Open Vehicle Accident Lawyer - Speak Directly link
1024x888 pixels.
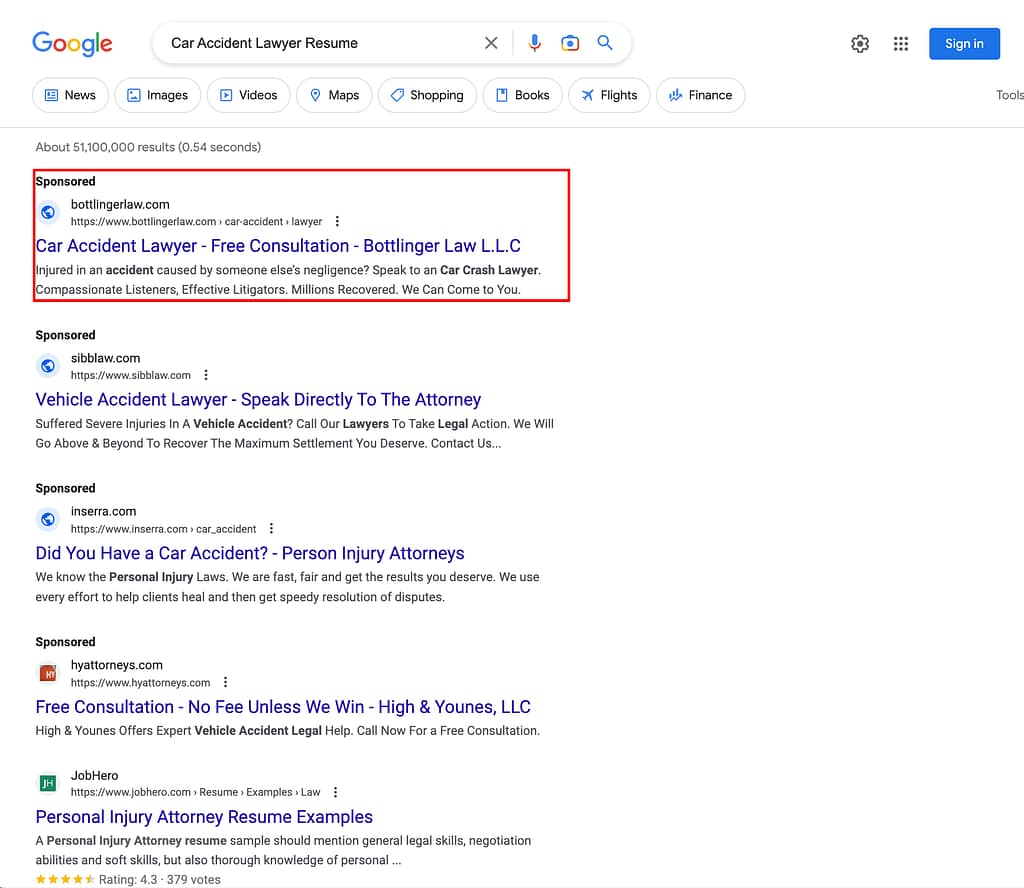click(258, 400)
